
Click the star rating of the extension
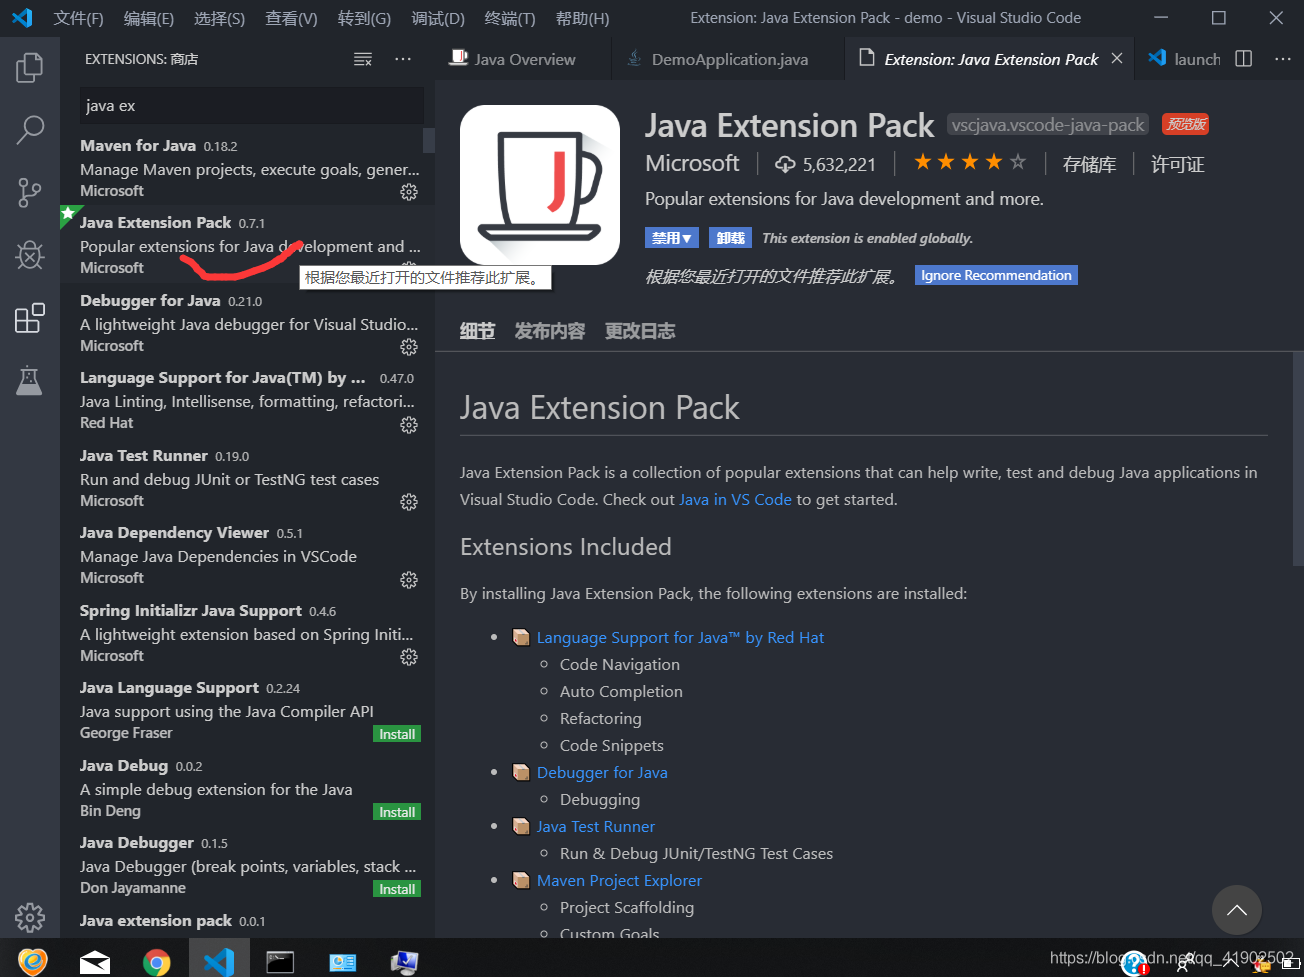tap(969, 162)
